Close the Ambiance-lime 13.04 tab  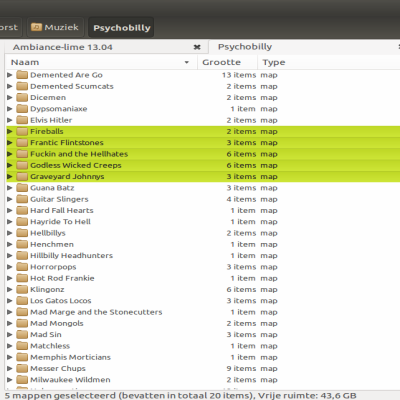197,47
